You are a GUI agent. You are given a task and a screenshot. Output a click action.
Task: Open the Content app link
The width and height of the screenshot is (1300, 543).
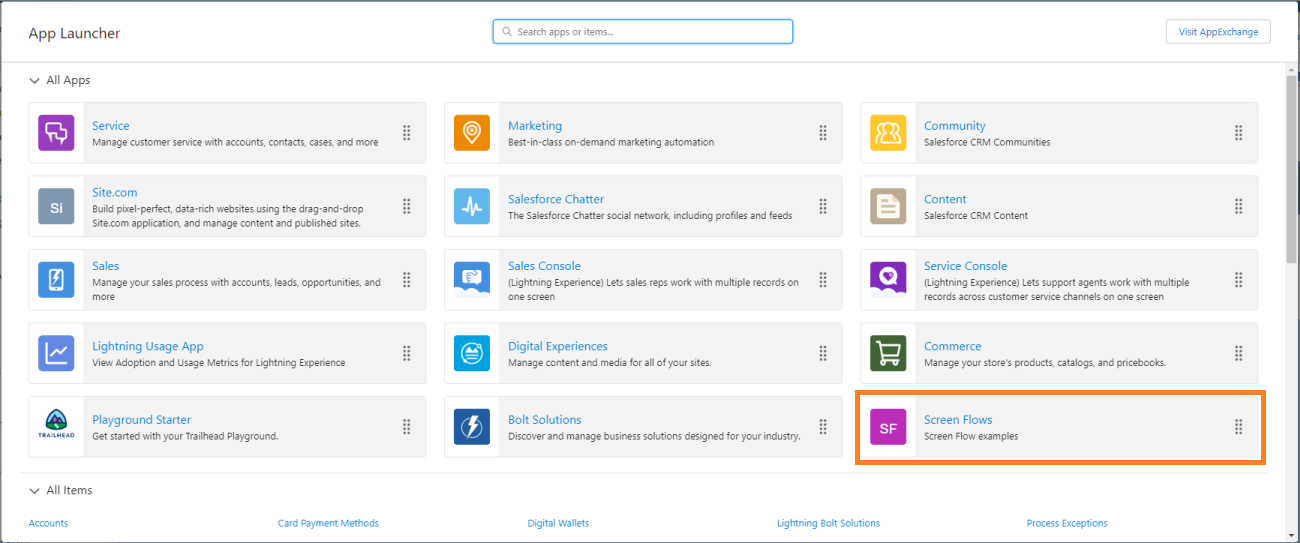click(x=945, y=199)
